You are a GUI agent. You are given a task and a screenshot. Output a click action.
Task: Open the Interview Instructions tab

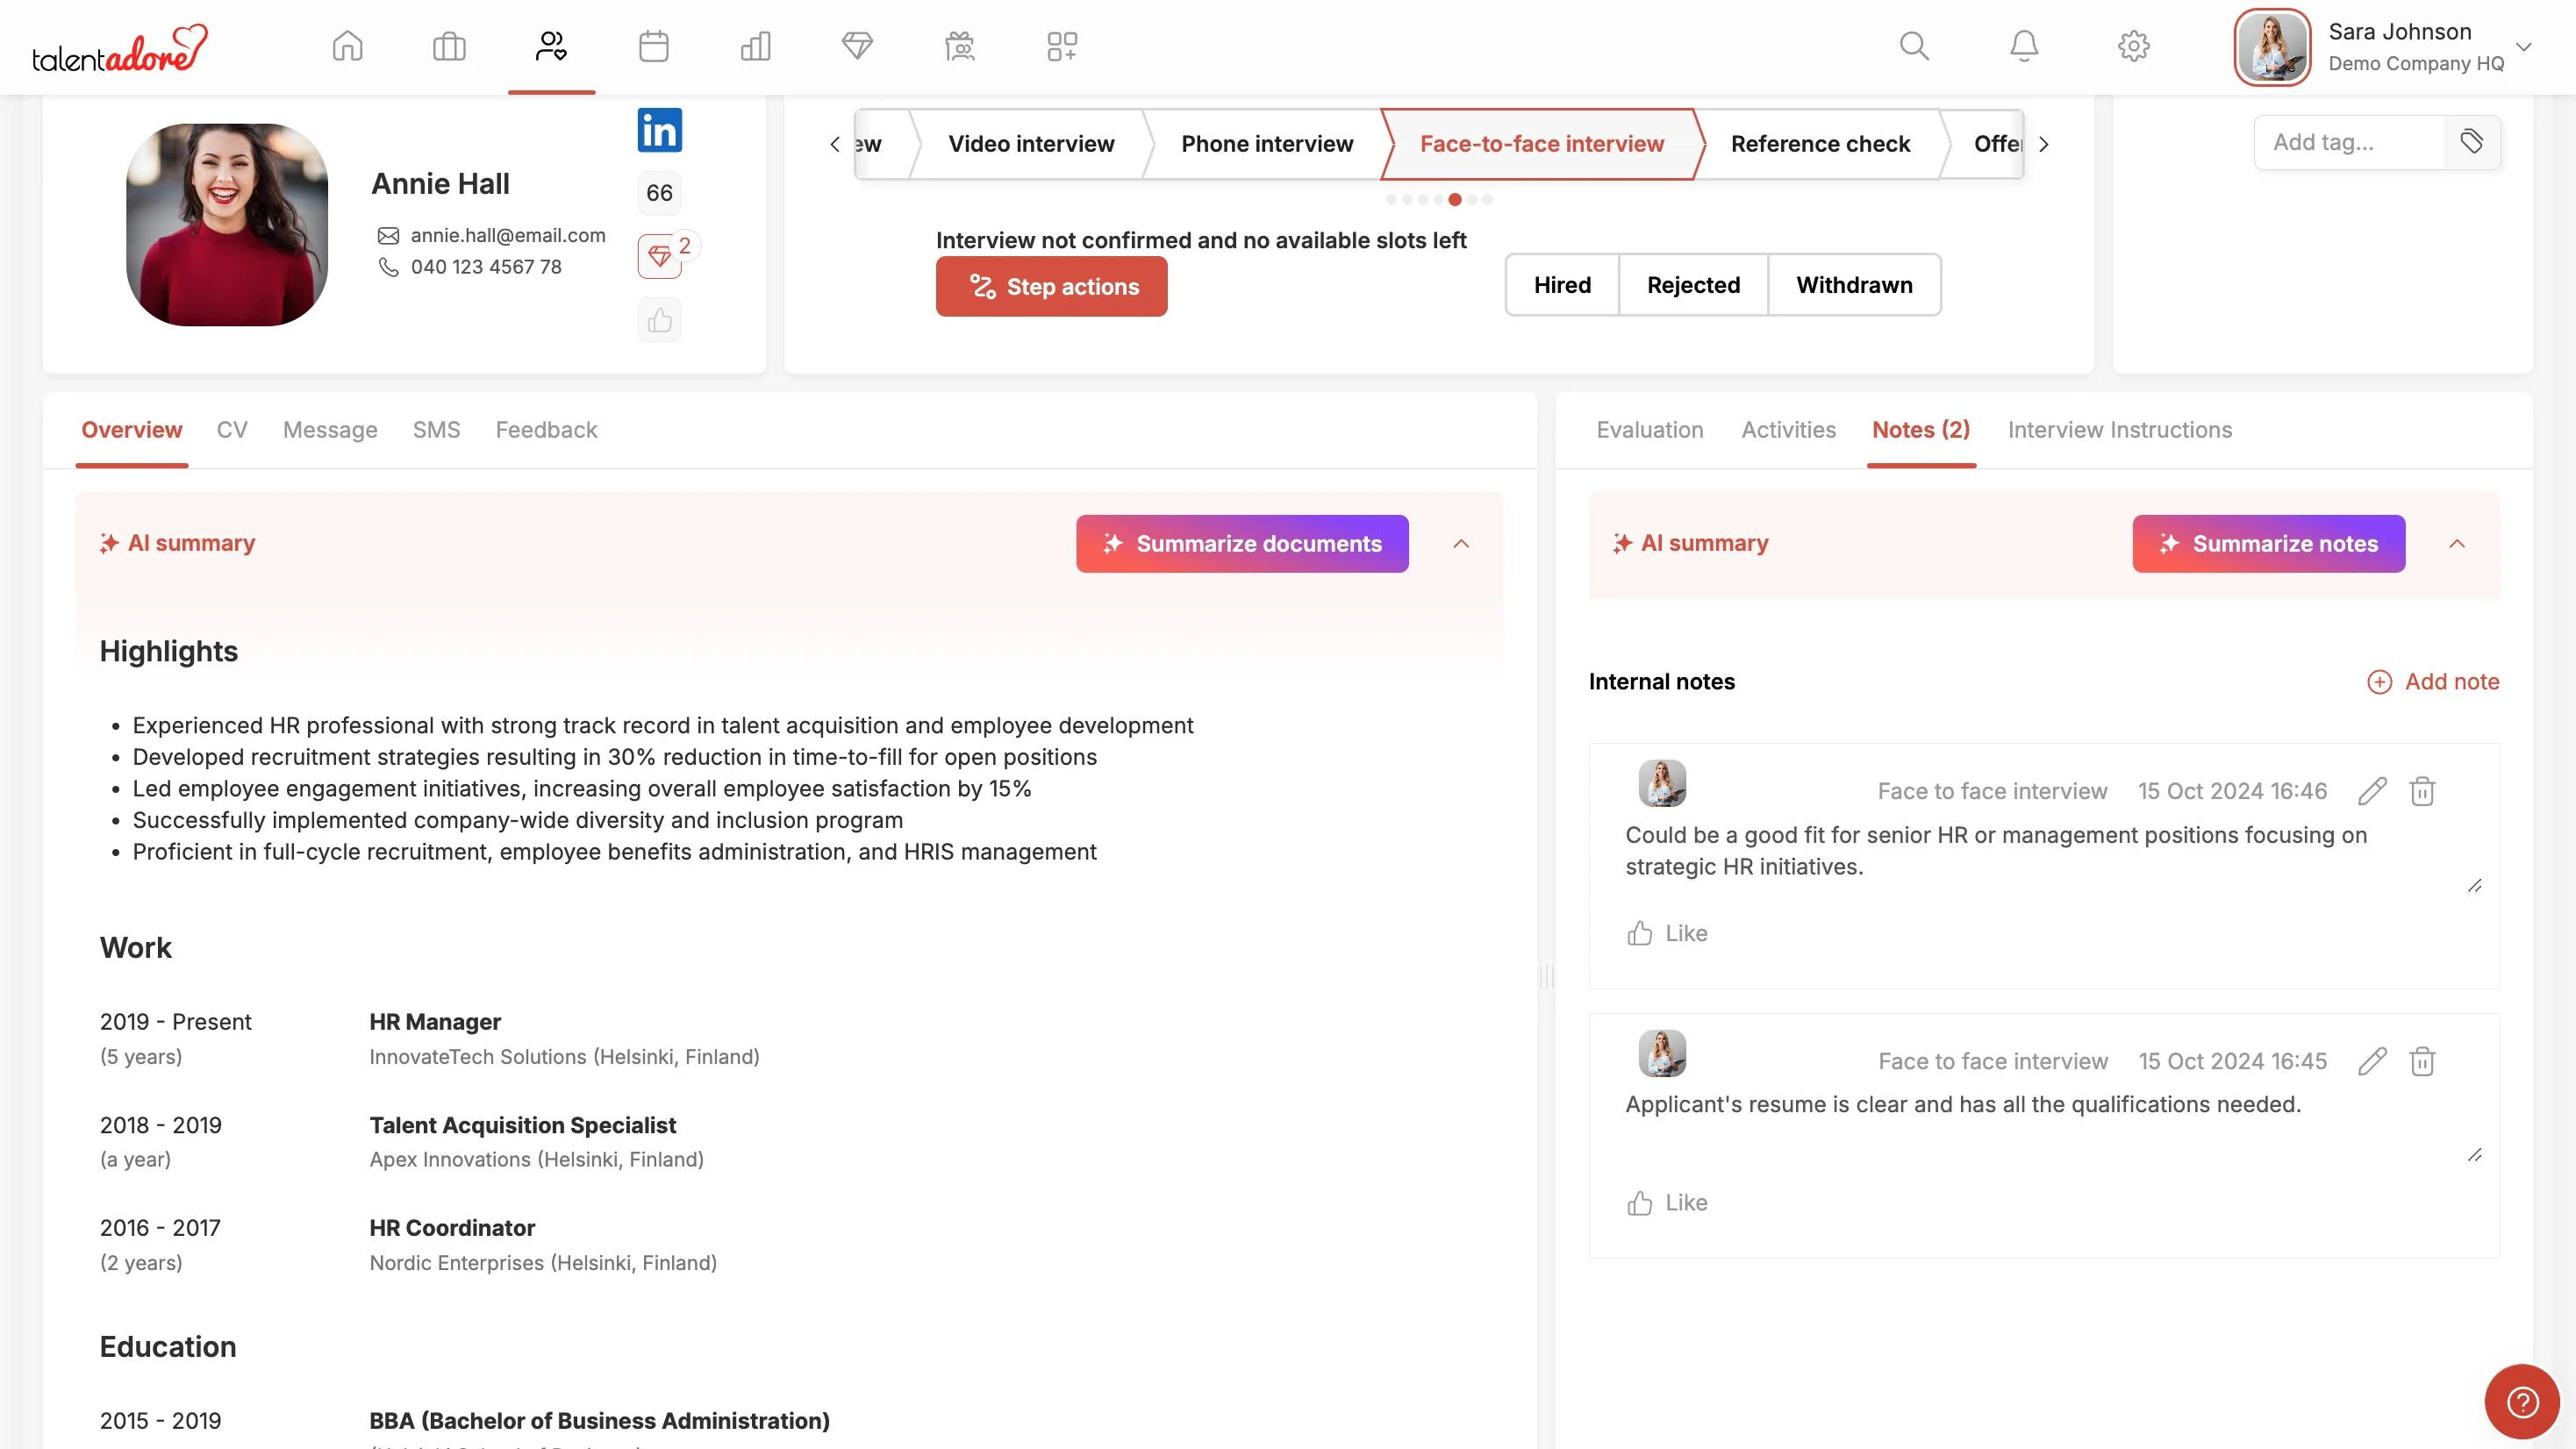click(x=2119, y=430)
